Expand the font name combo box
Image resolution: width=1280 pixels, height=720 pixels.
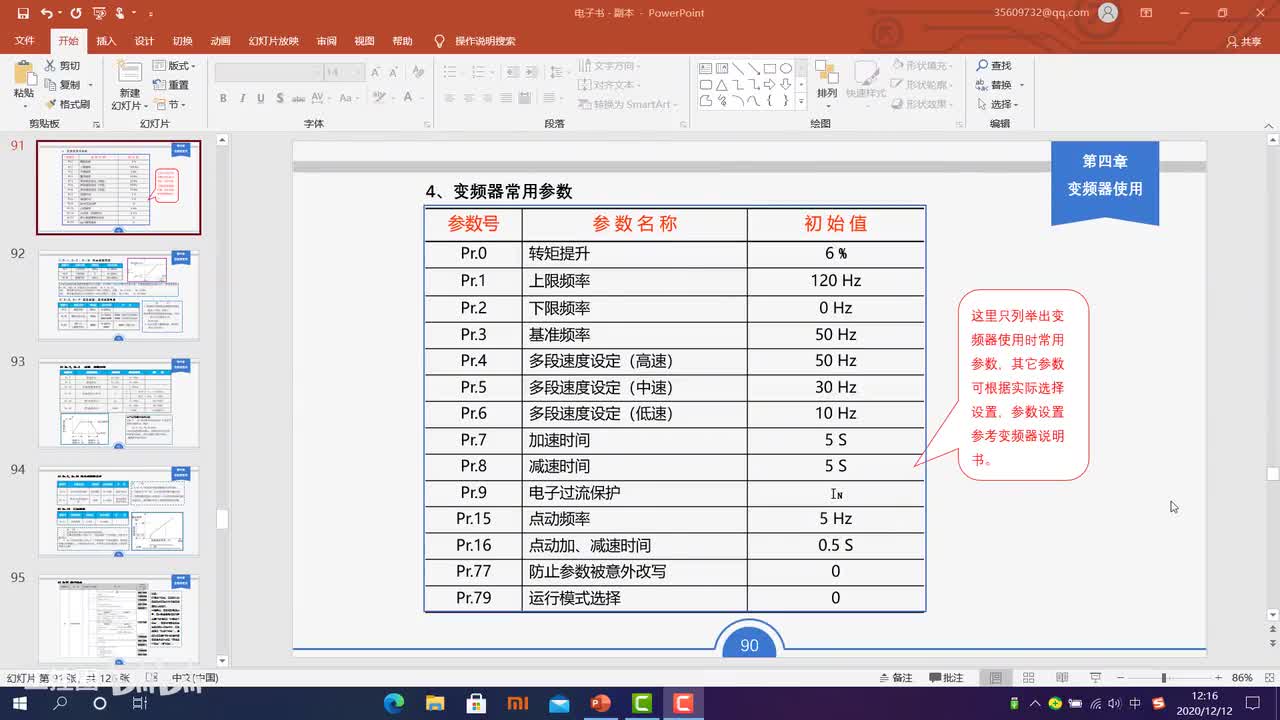point(317,72)
